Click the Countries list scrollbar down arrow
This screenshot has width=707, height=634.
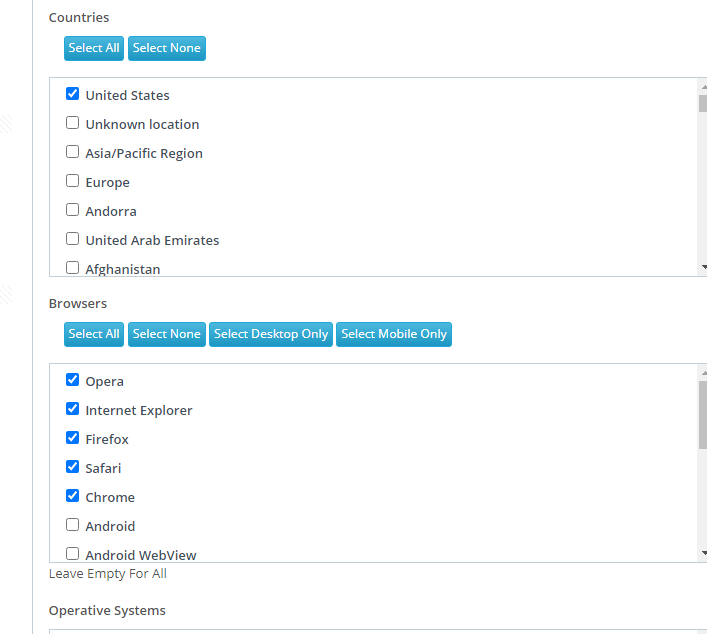(x=703, y=267)
